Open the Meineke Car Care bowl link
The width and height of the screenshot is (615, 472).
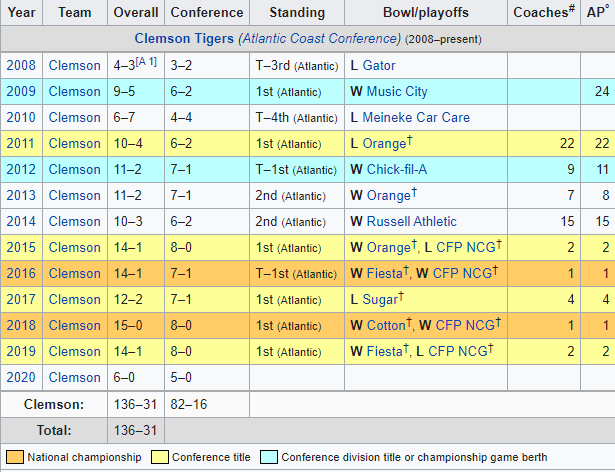(x=416, y=117)
